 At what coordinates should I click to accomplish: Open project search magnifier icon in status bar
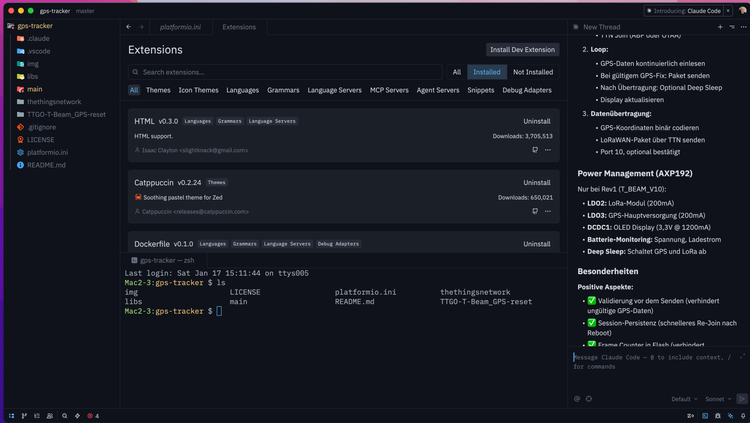[x=65, y=416]
